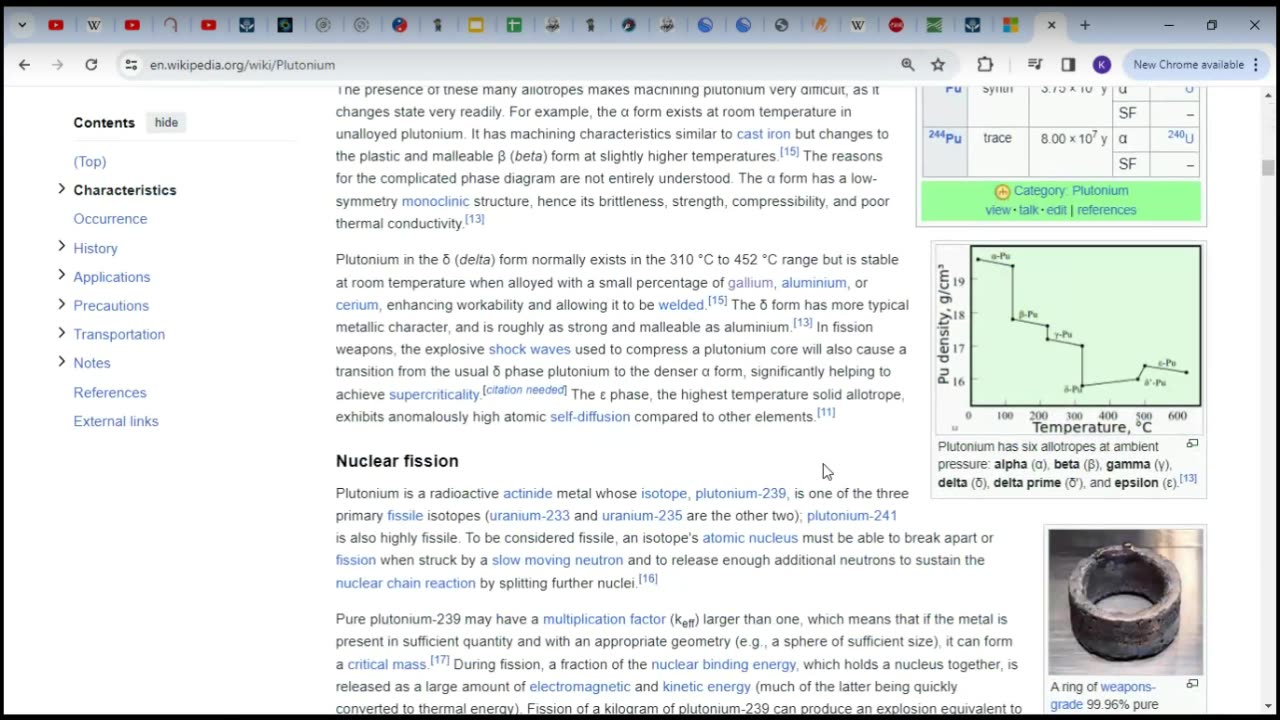
Task: Enlarge the plutonium ring photo via icon
Action: point(1192,684)
